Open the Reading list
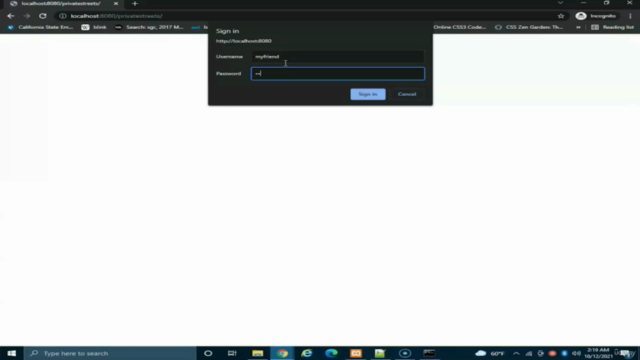This screenshot has width=640, height=360. [x=613, y=27]
